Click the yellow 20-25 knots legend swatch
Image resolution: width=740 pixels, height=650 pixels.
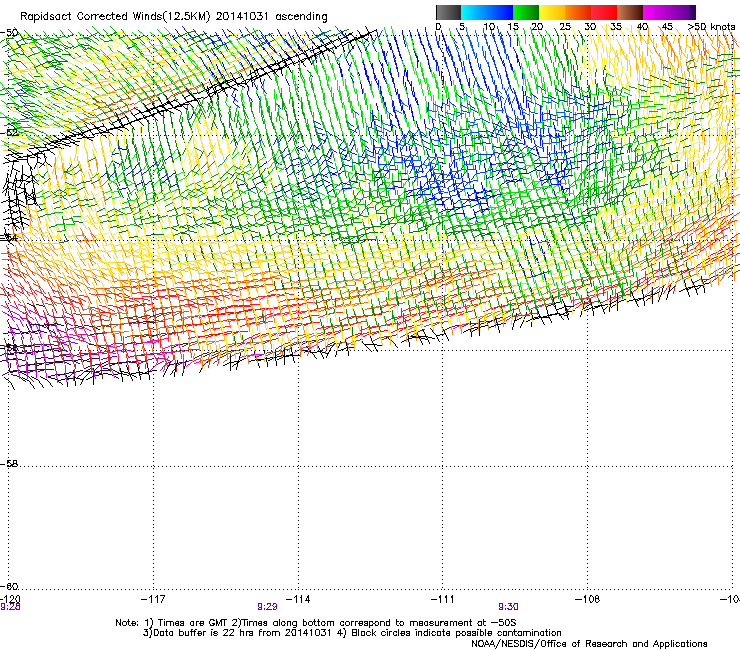click(552, 12)
